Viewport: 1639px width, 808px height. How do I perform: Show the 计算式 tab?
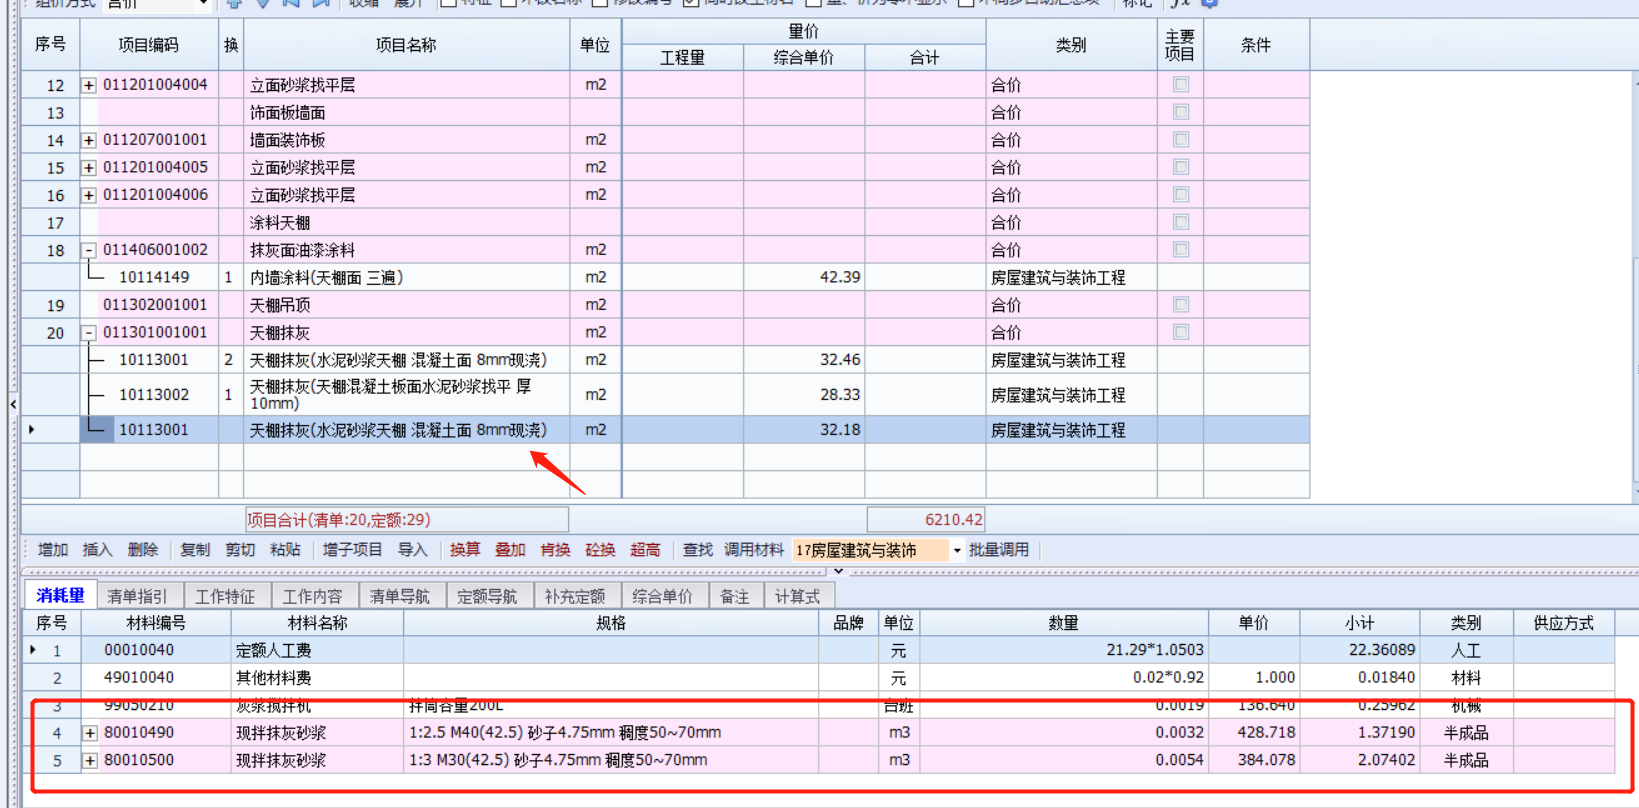click(797, 596)
